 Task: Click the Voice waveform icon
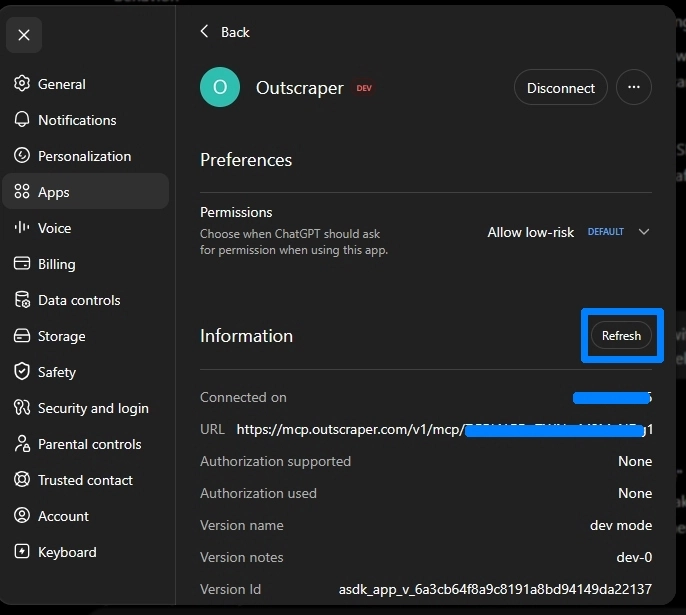[22, 227]
